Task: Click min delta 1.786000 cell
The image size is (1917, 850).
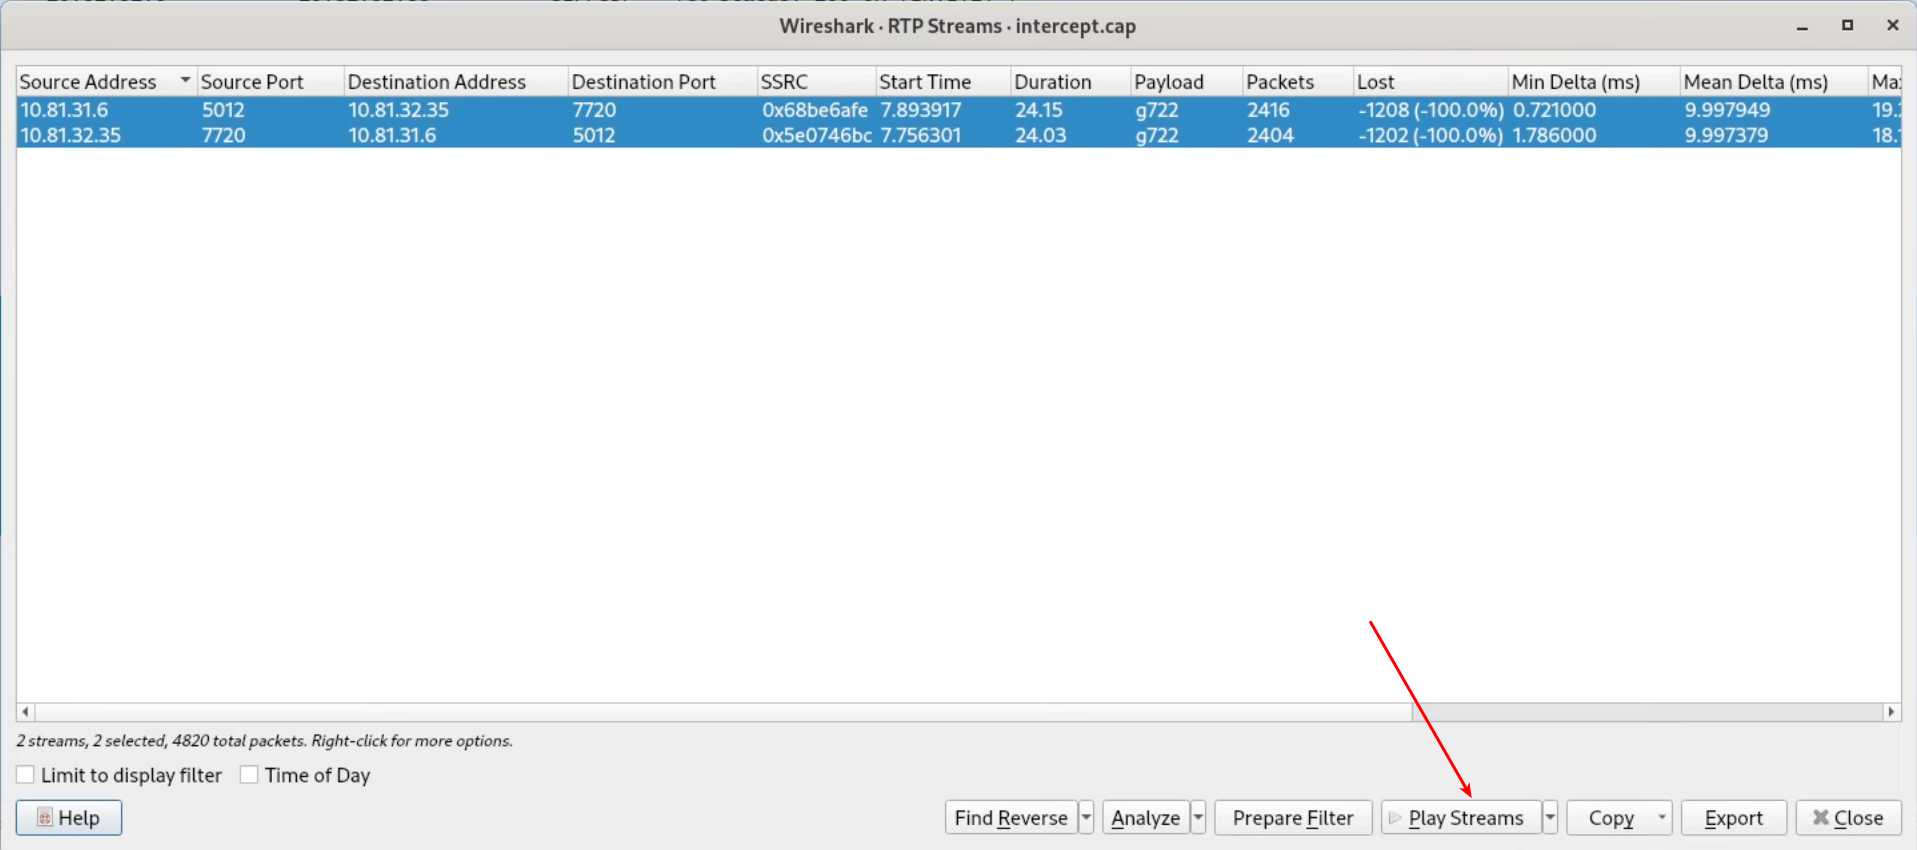Action: (x=1555, y=135)
